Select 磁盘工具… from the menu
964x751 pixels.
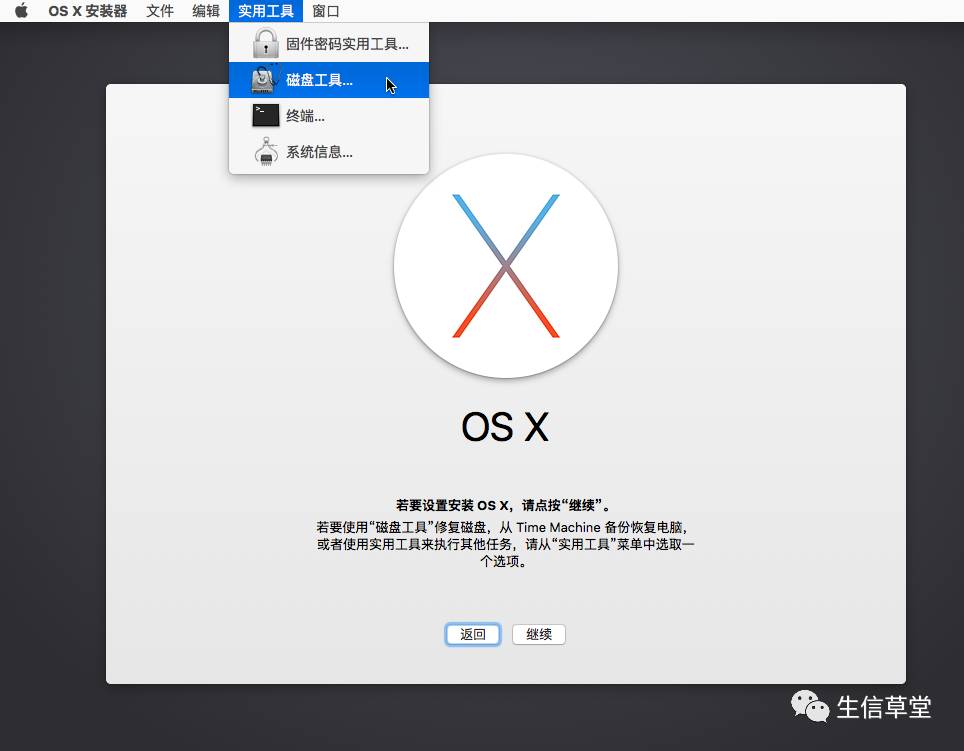click(x=329, y=80)
